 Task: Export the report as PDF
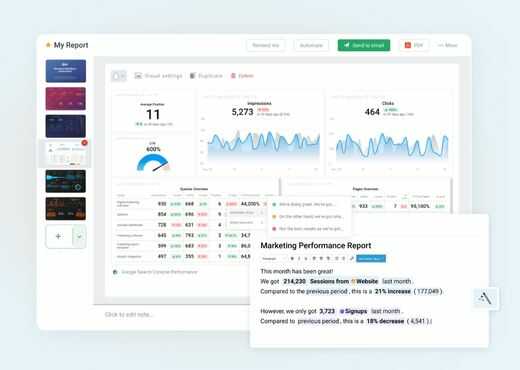(414, 45)
